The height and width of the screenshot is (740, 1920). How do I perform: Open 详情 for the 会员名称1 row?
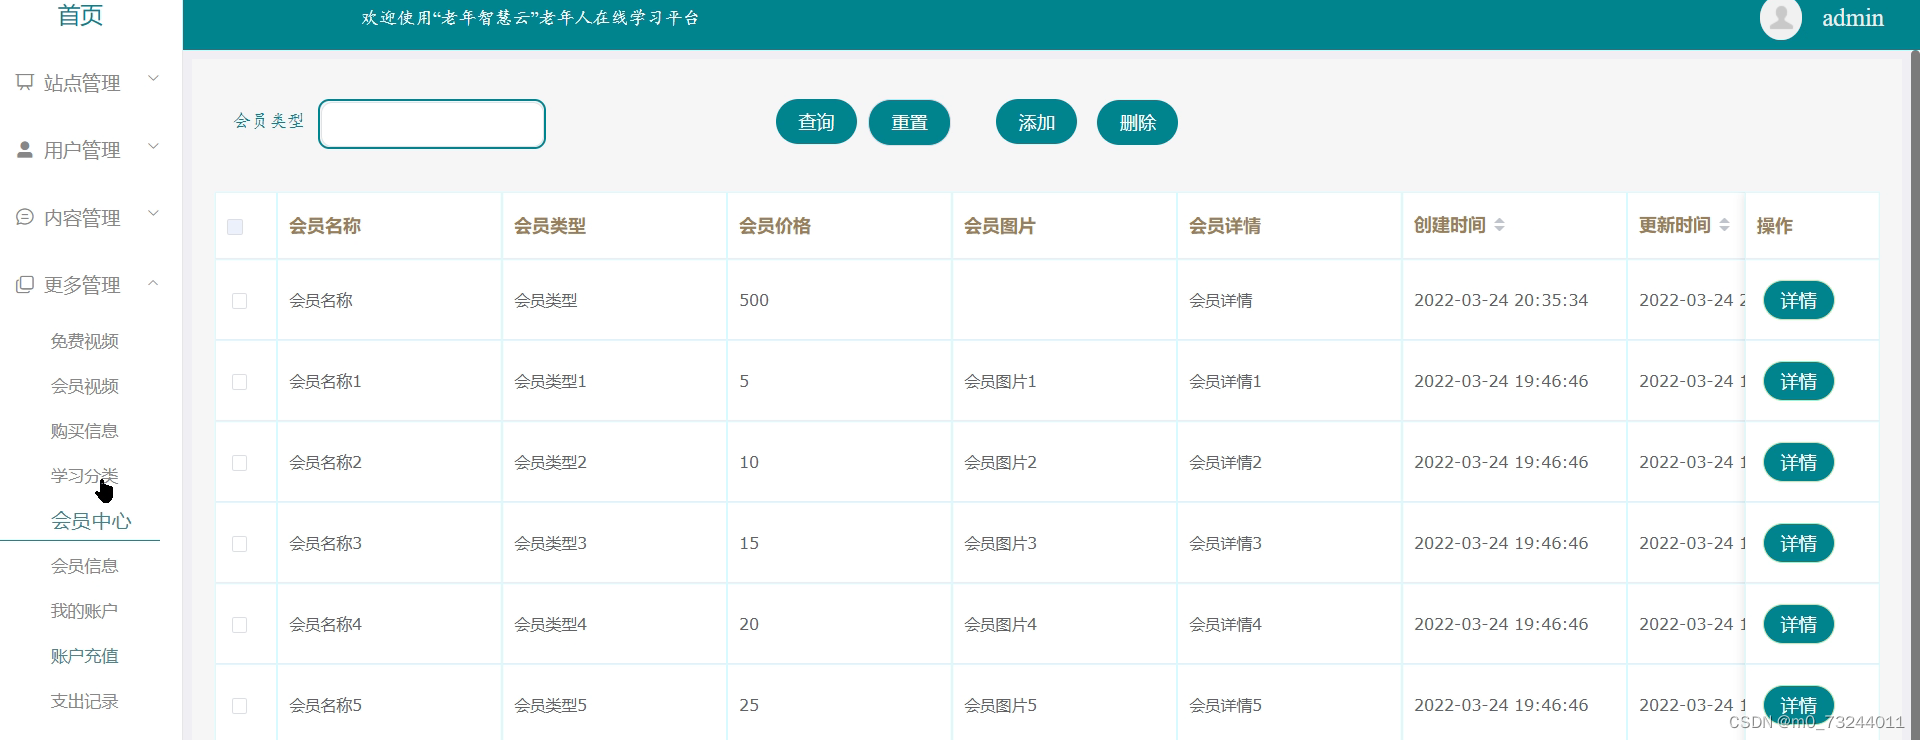1798,381
